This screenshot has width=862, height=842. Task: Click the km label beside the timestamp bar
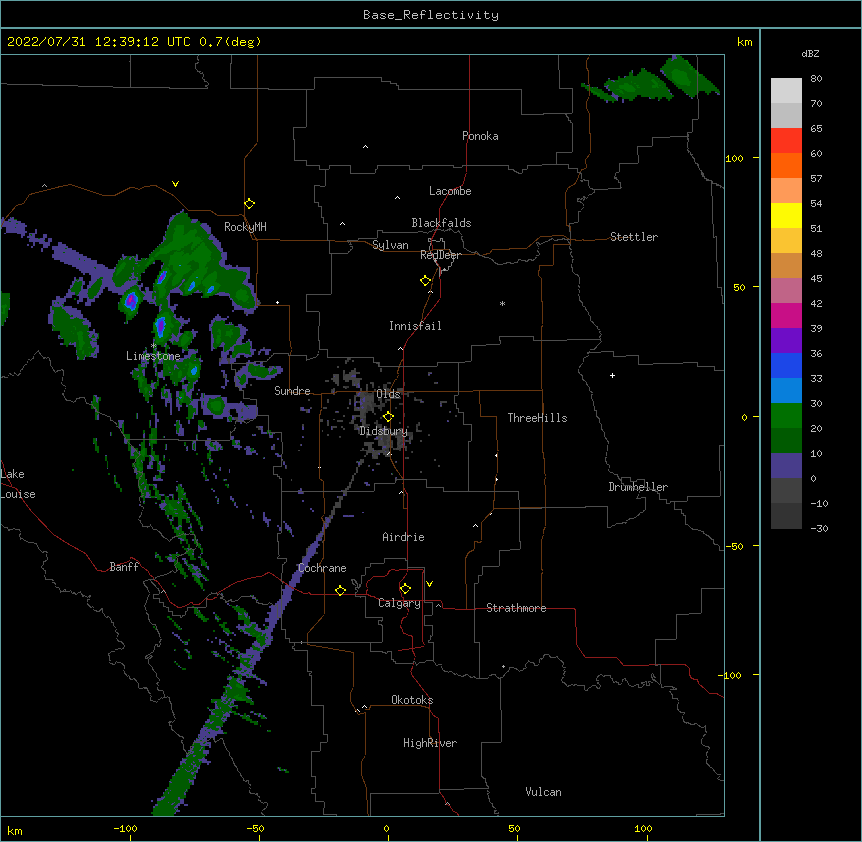click(745, 42)
